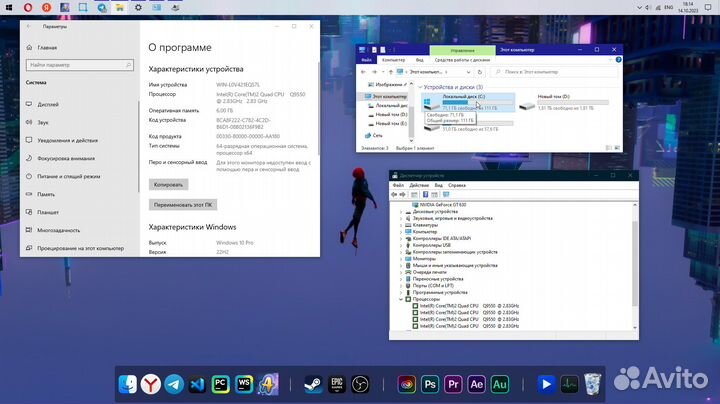Click back arrow in Device Manager toolbar

coord(394,195)
